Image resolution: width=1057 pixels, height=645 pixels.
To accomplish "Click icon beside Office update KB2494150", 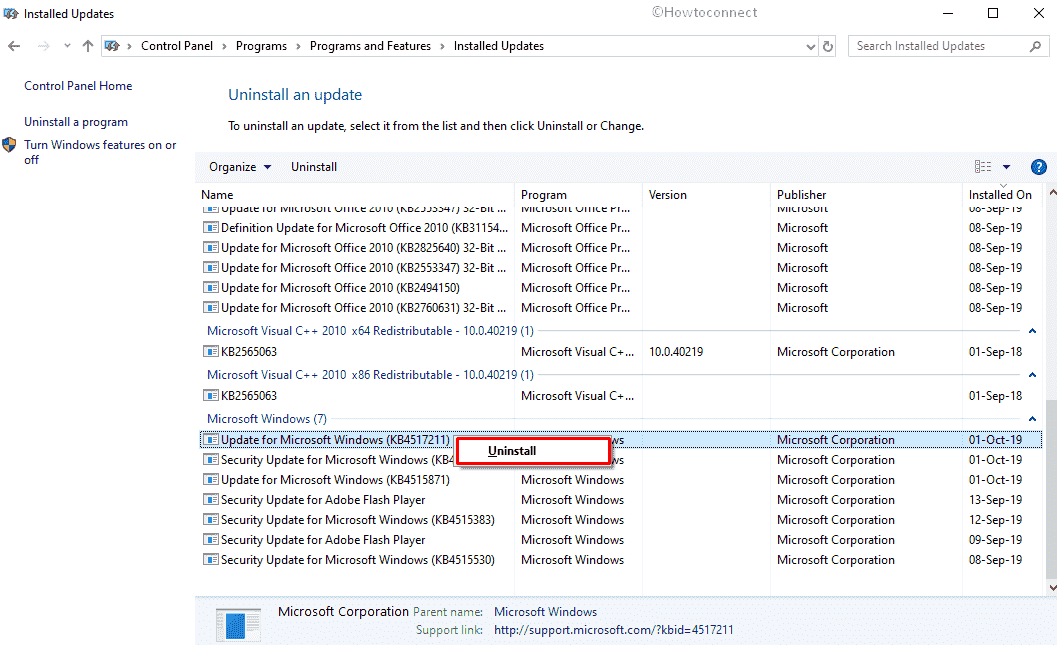I will [x=211, y=288].
